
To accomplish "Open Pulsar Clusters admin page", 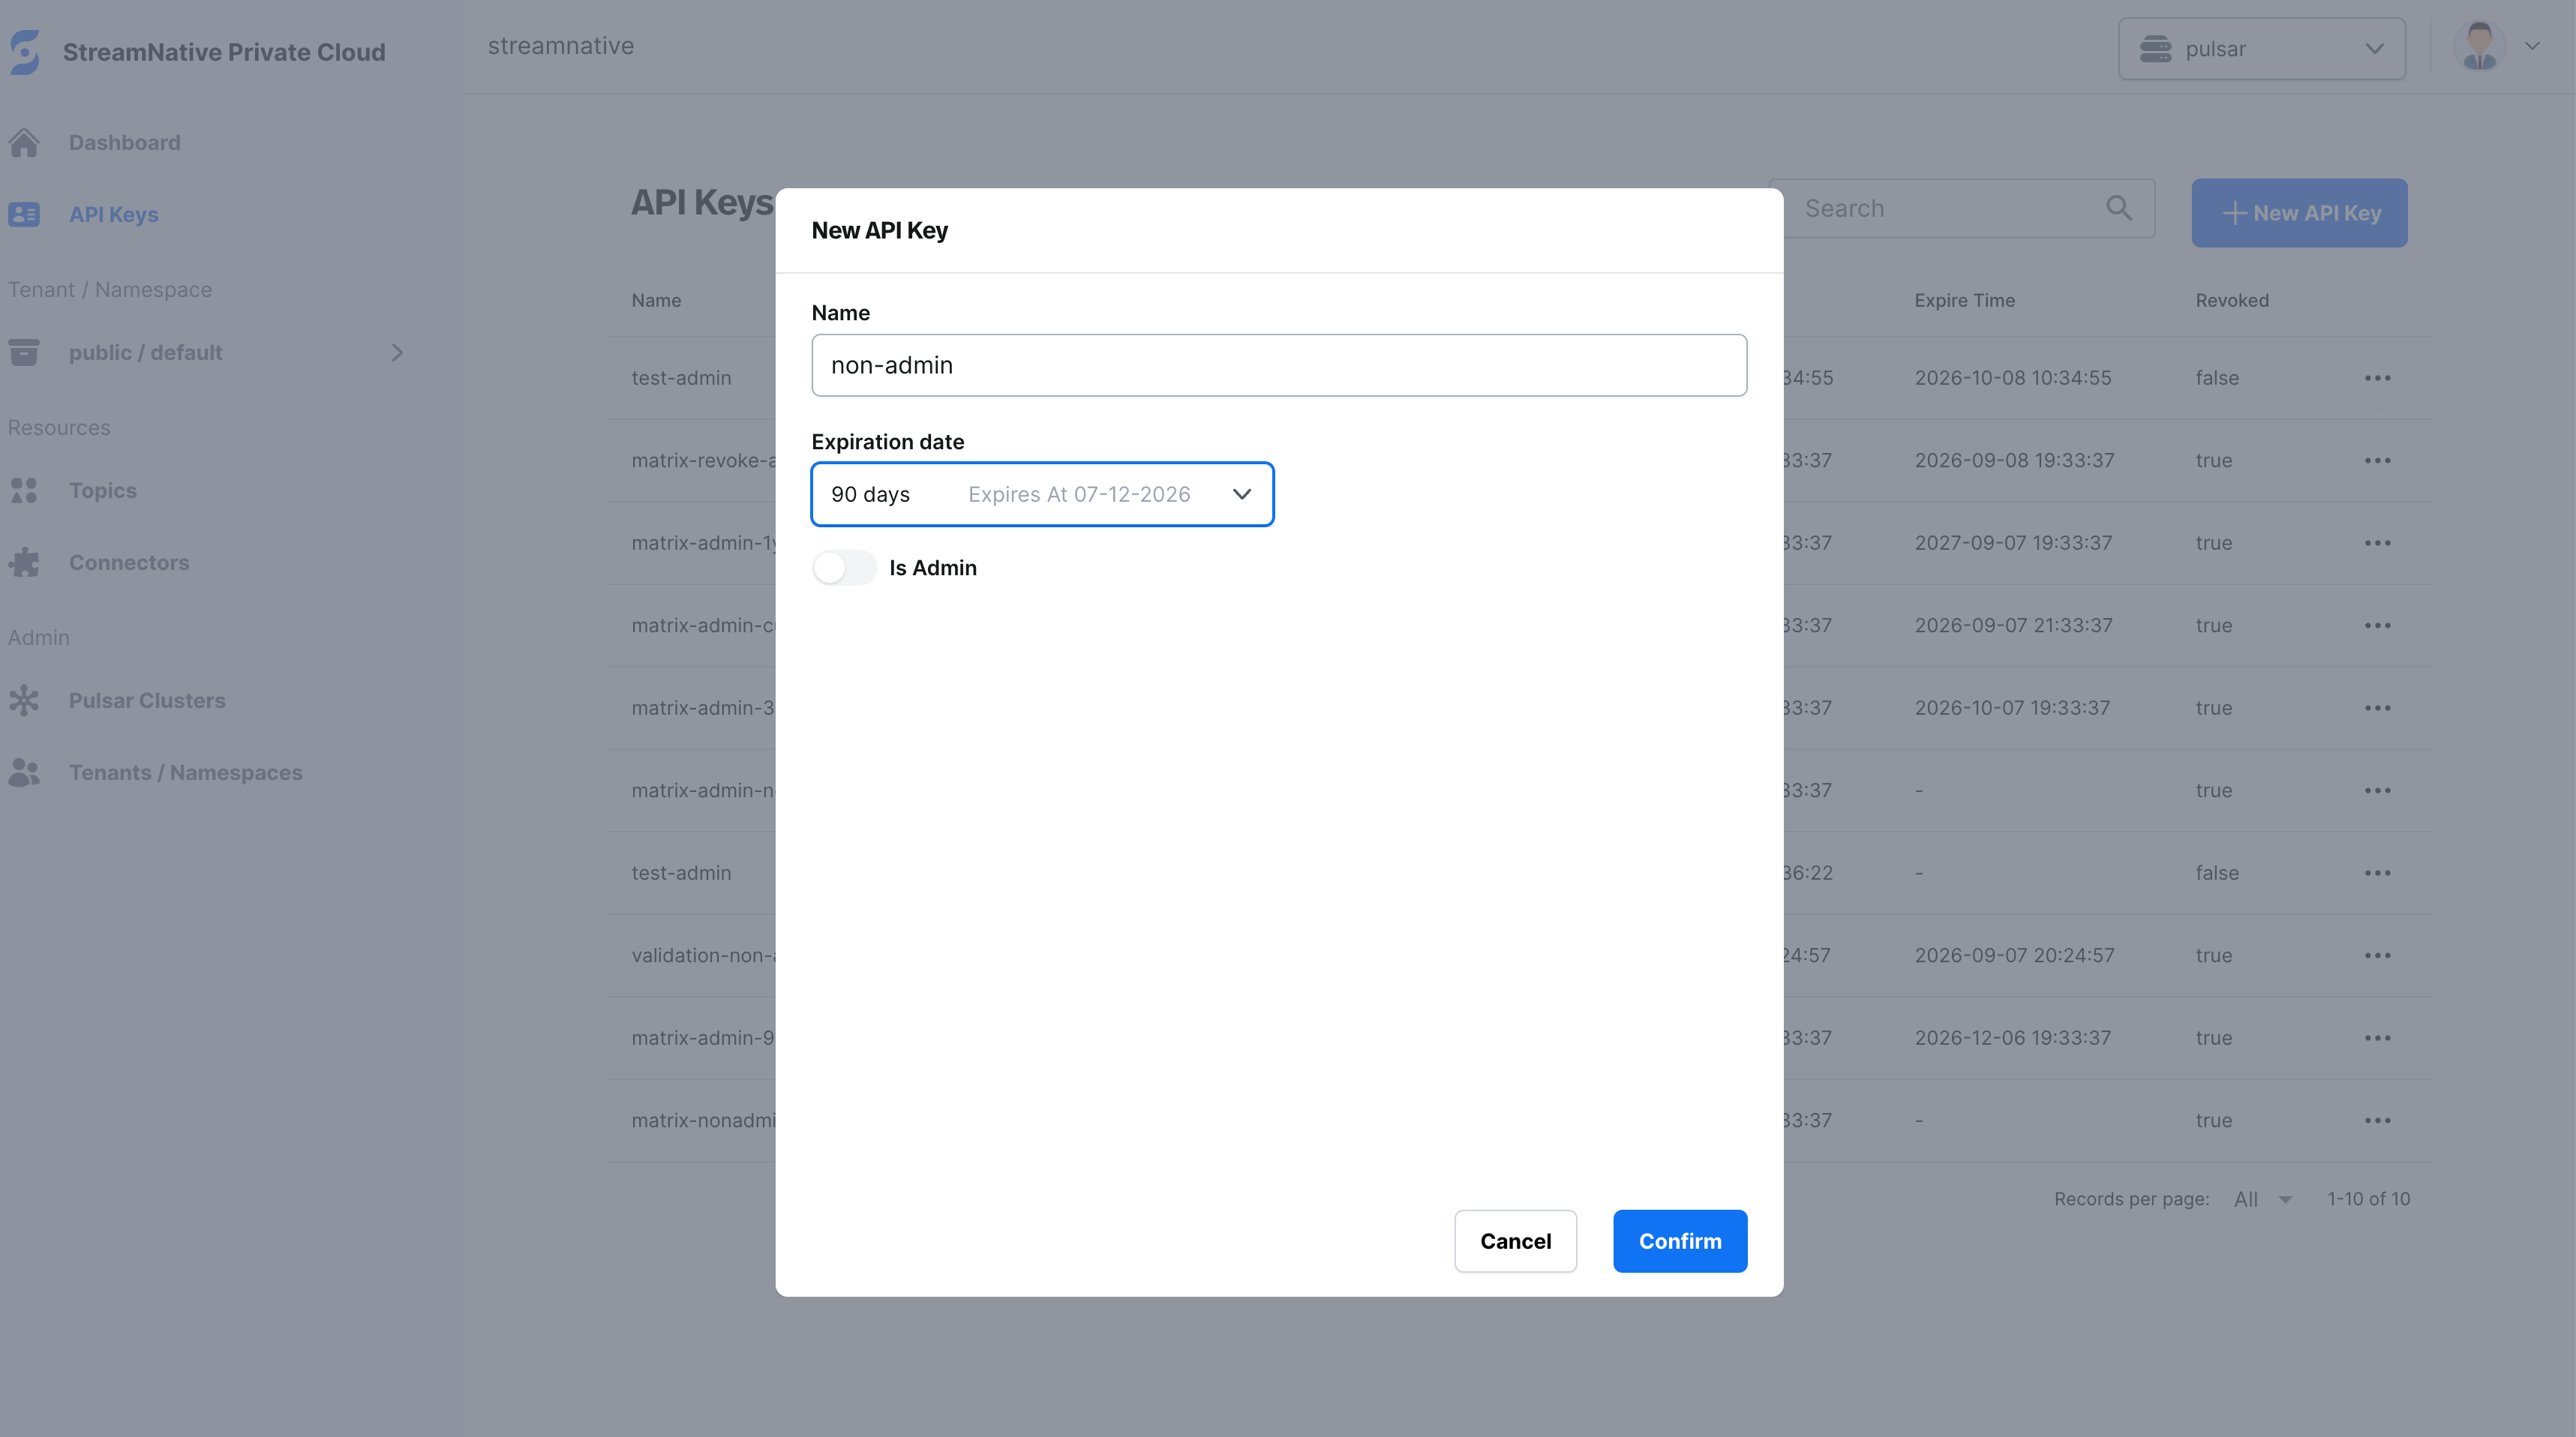I will coord(147,700).
